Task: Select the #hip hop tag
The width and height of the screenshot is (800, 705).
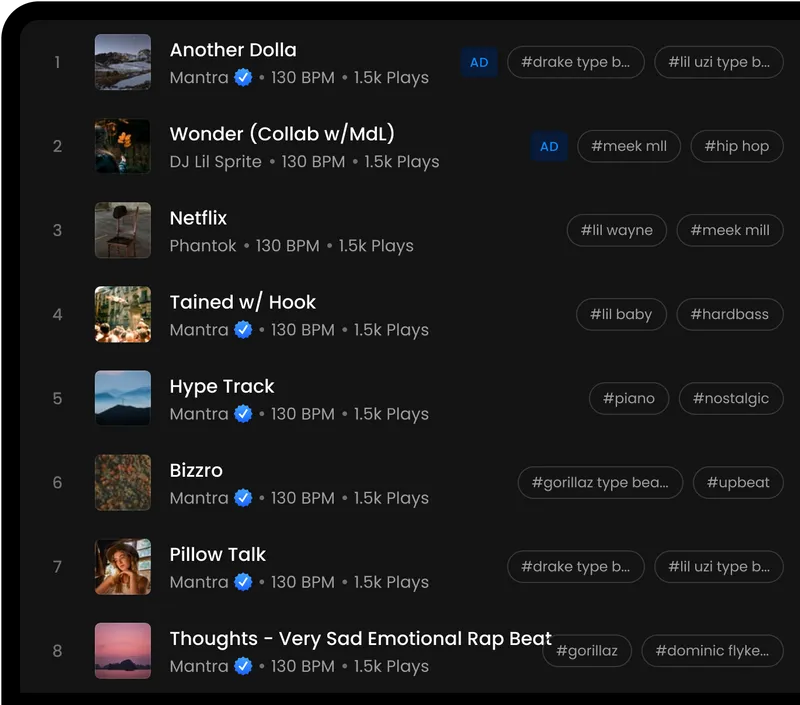Action: 736,146
